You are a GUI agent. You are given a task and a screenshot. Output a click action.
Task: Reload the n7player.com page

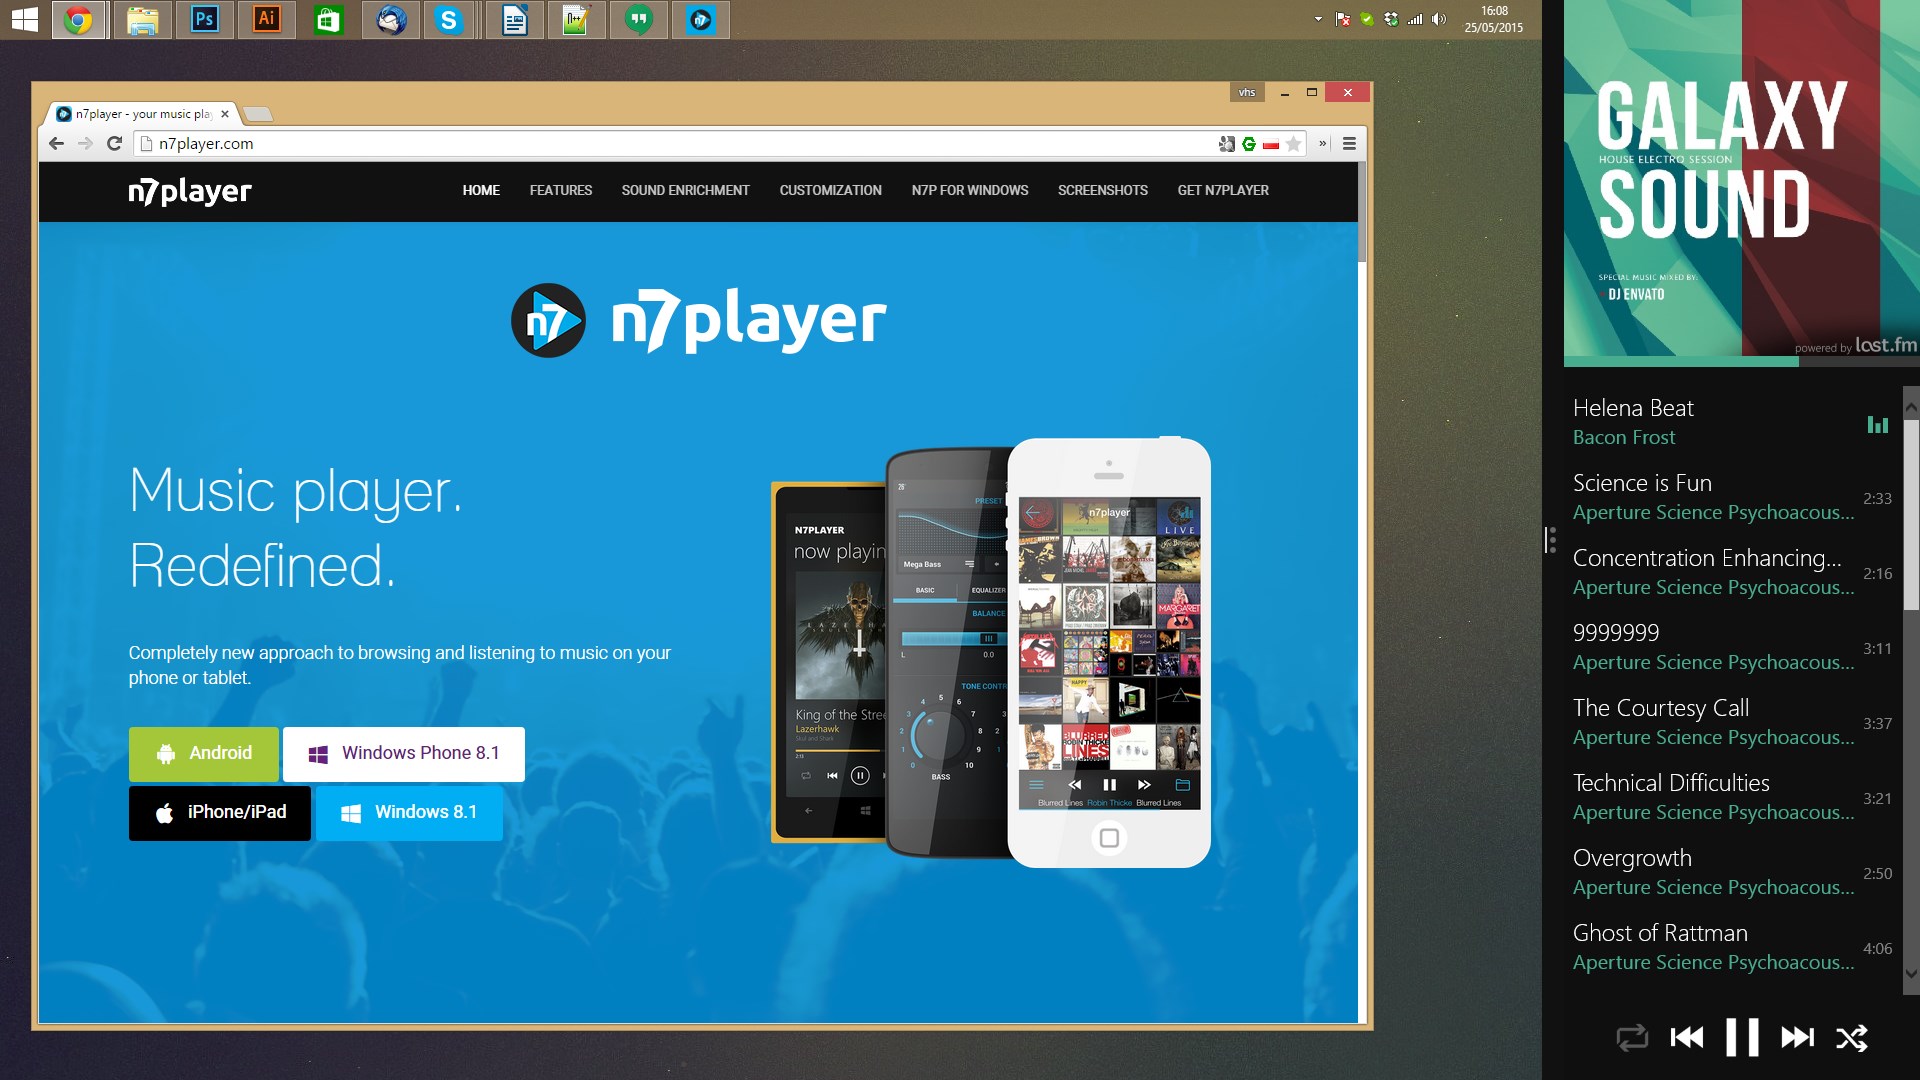click(x=114, y=144)
